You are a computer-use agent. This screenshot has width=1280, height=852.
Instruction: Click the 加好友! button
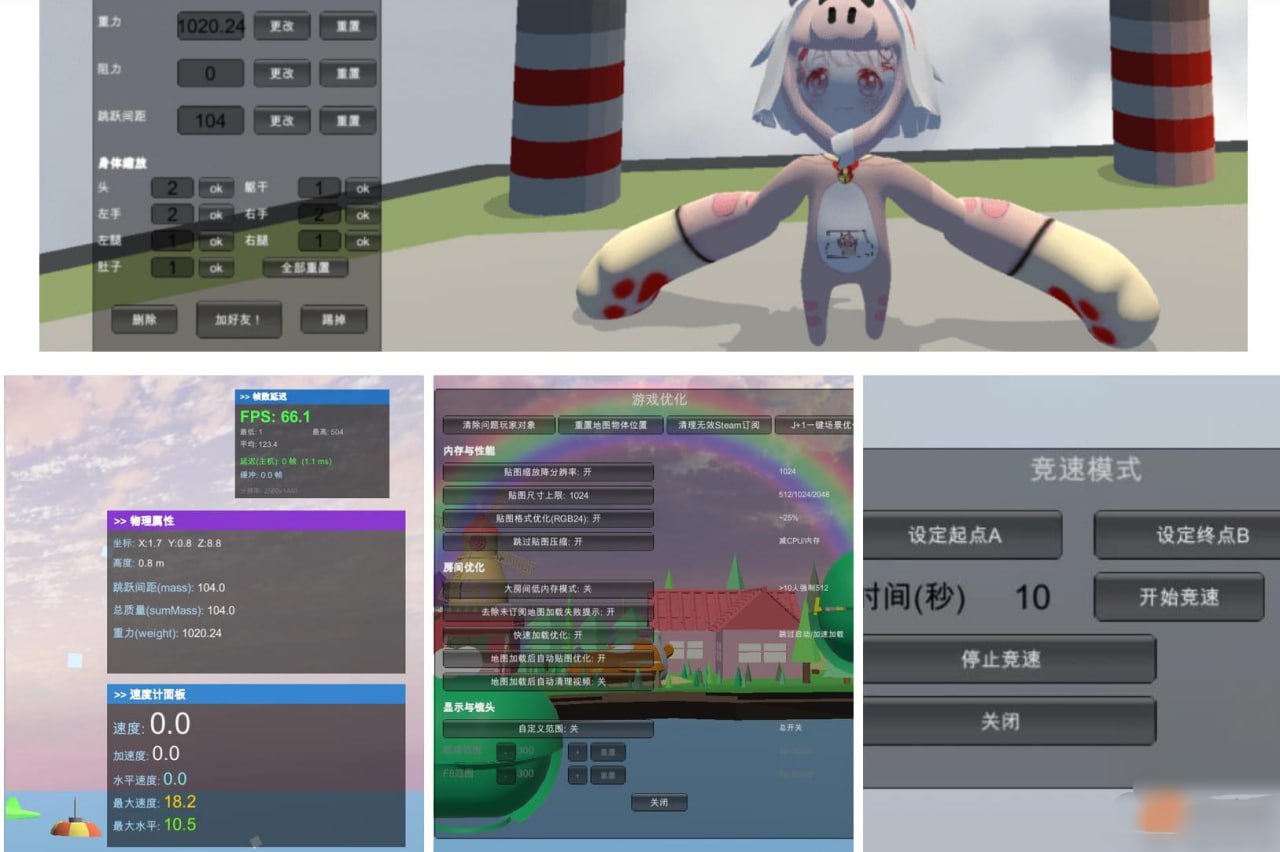238,319
